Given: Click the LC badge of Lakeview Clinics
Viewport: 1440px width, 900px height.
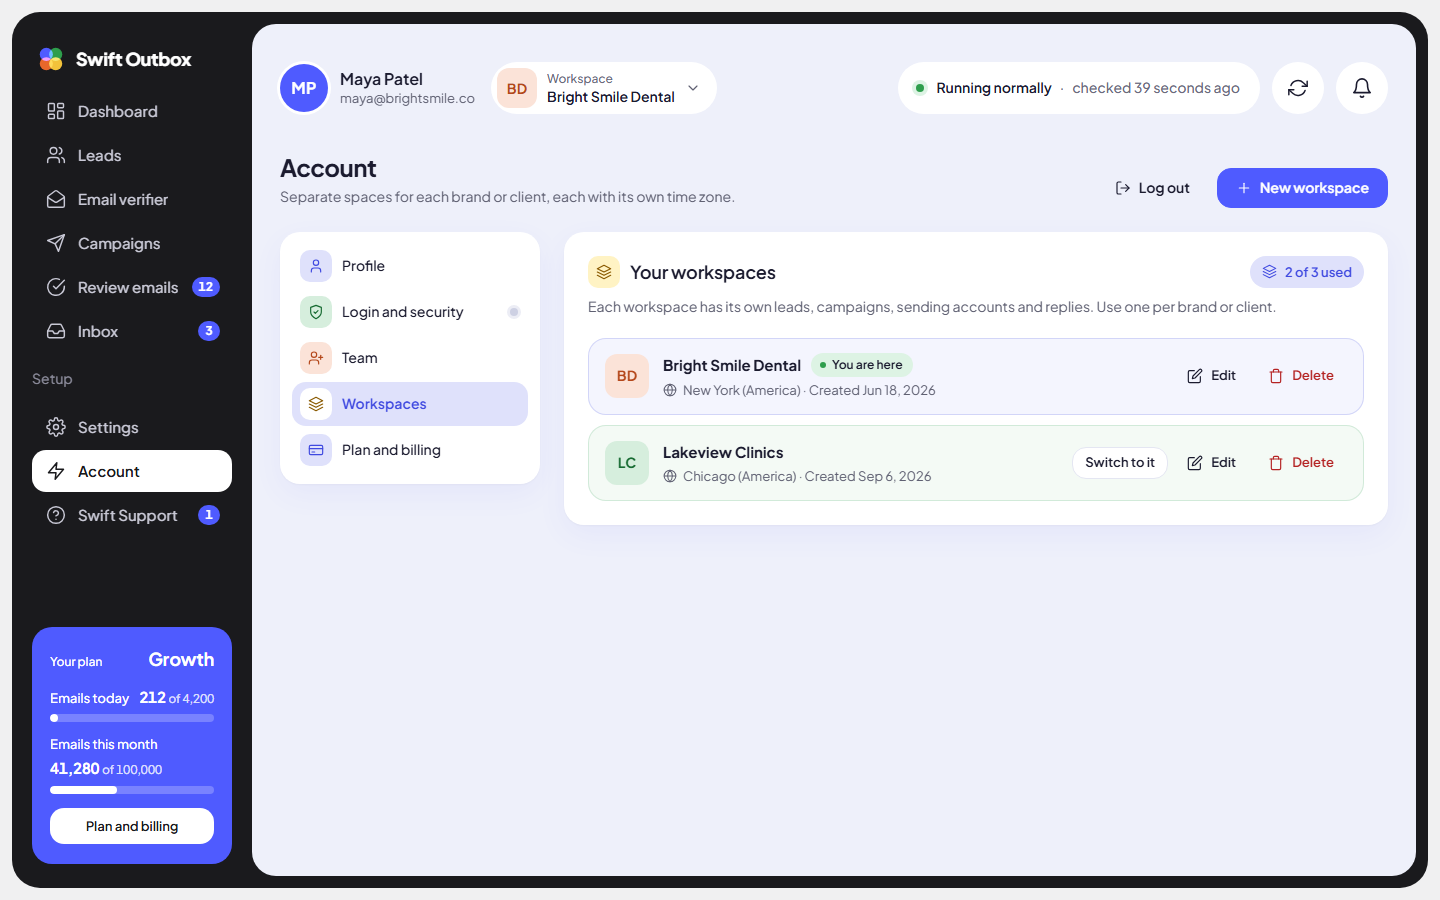Looking at the screenshot, I should click(627, 463).
